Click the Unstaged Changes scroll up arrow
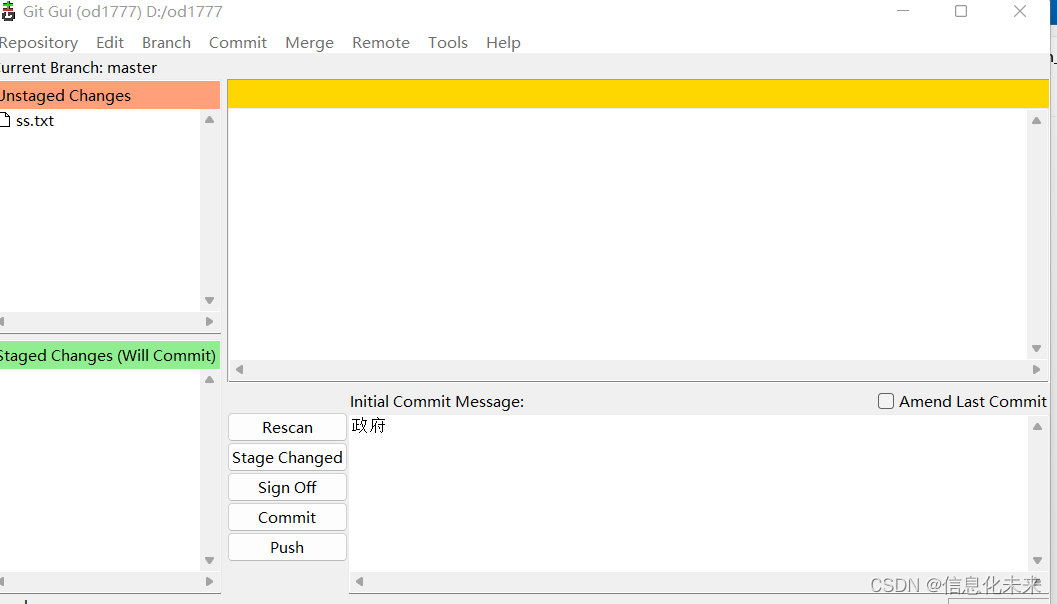 point(210,119)
